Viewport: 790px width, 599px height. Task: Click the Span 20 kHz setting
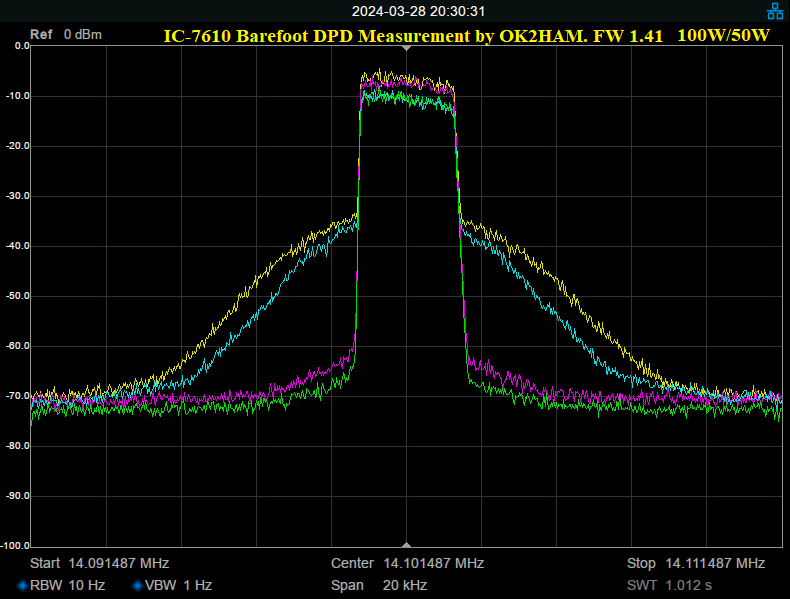click(x=379, y=585)
